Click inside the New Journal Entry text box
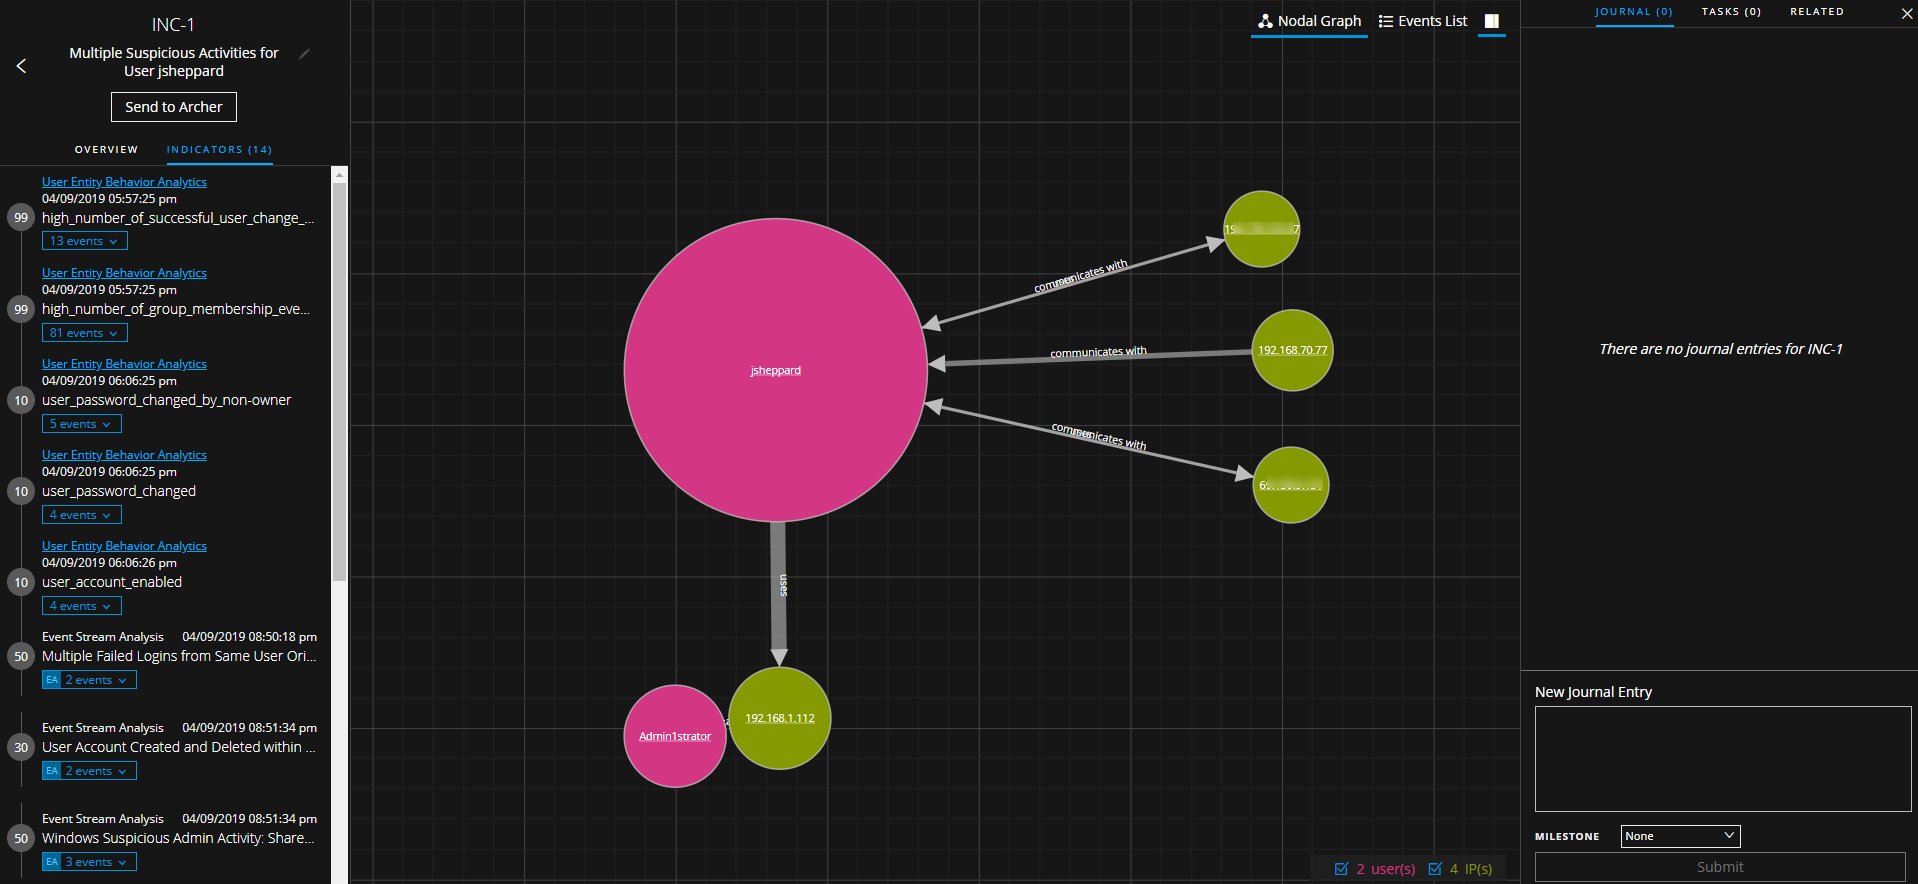 [1722, 758]
